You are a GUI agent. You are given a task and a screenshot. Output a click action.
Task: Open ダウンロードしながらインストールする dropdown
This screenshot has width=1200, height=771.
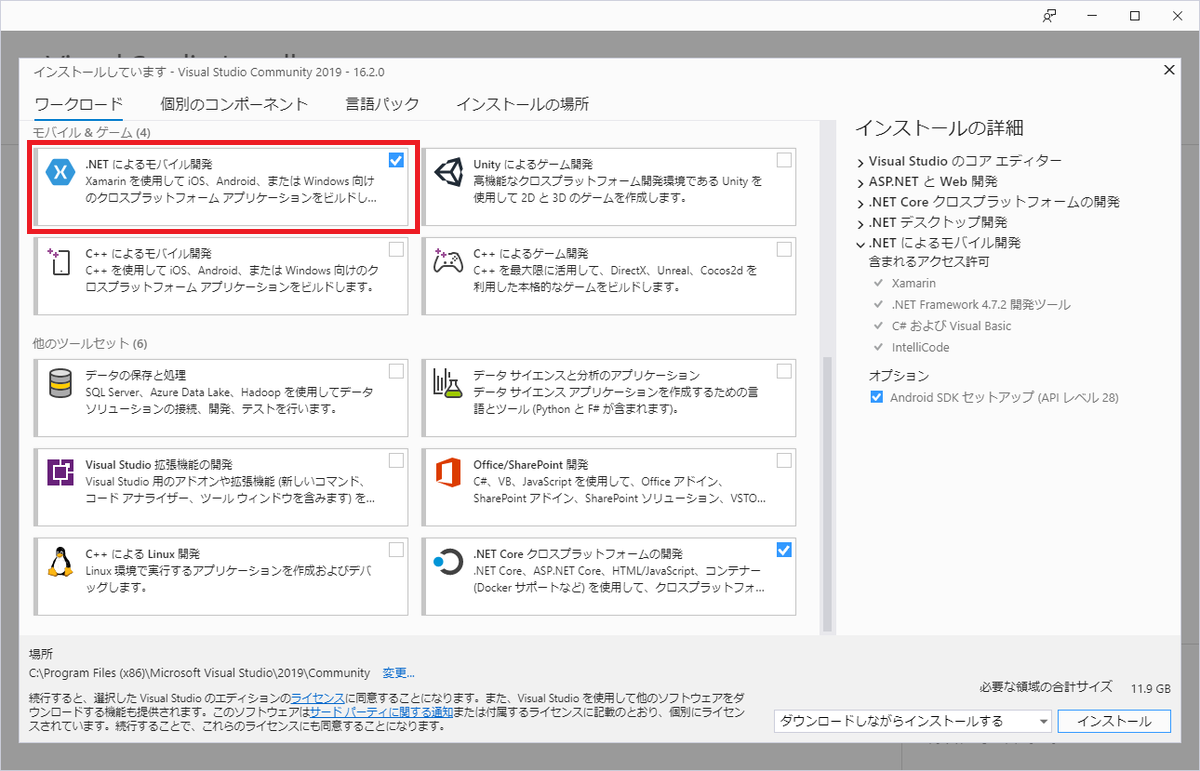point(913,721)
